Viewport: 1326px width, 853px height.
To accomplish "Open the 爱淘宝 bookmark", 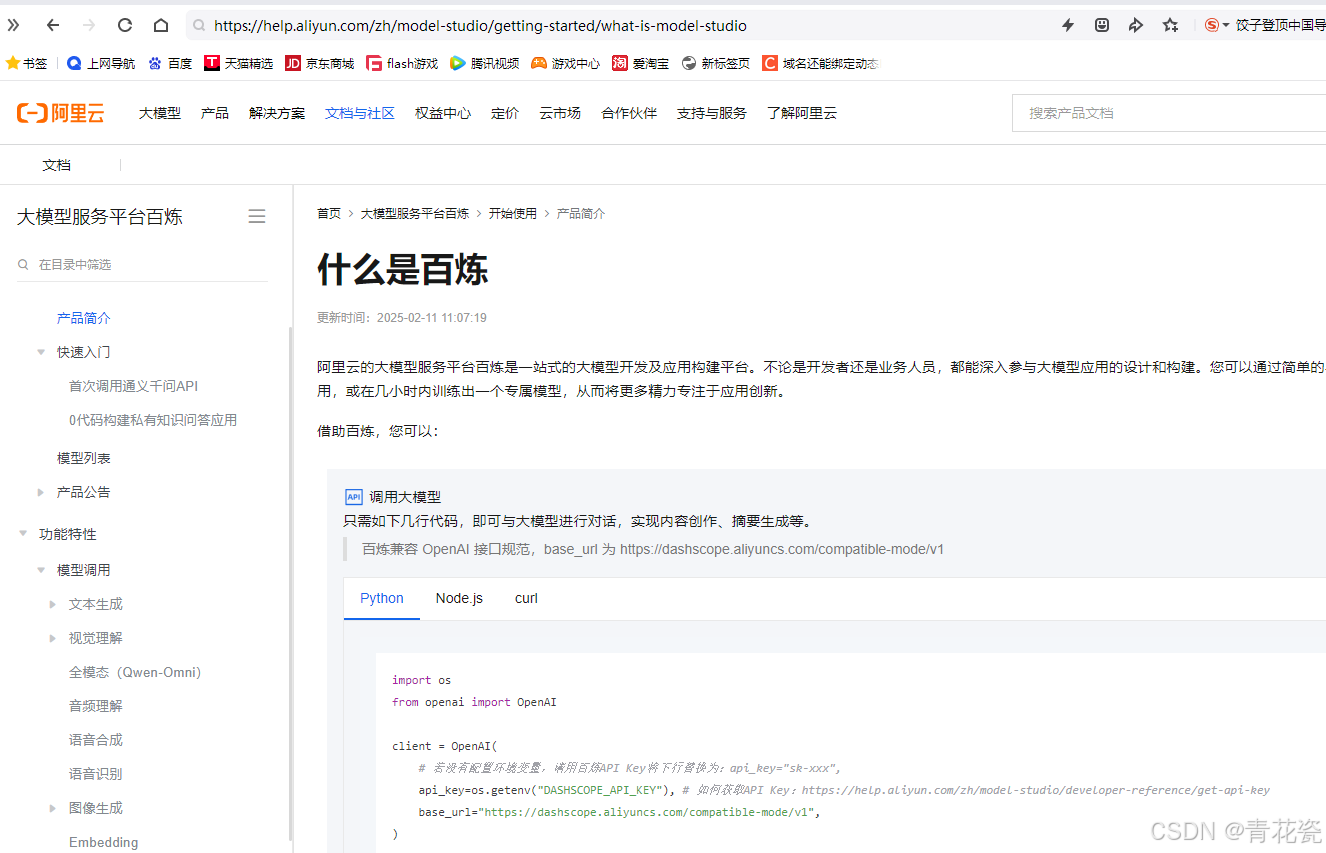I will [x=641, y=63].
